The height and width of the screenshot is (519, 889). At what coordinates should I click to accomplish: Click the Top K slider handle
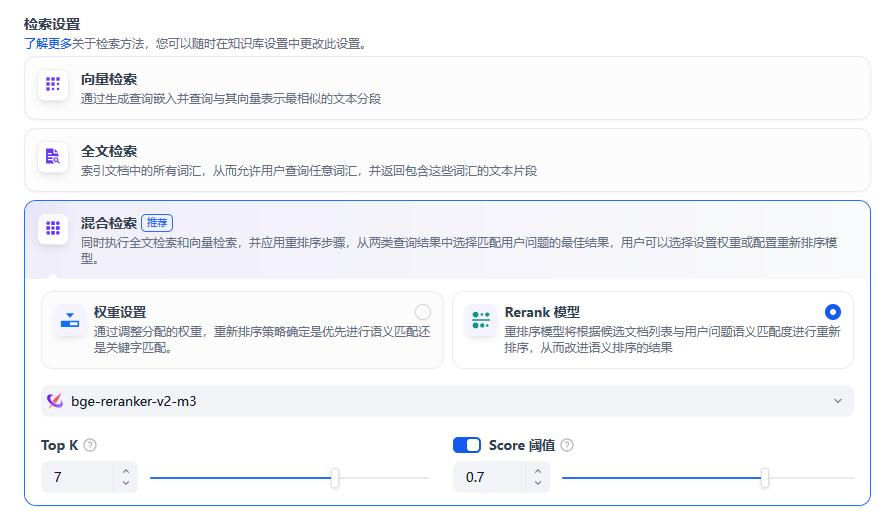click(x=335, y=478)
